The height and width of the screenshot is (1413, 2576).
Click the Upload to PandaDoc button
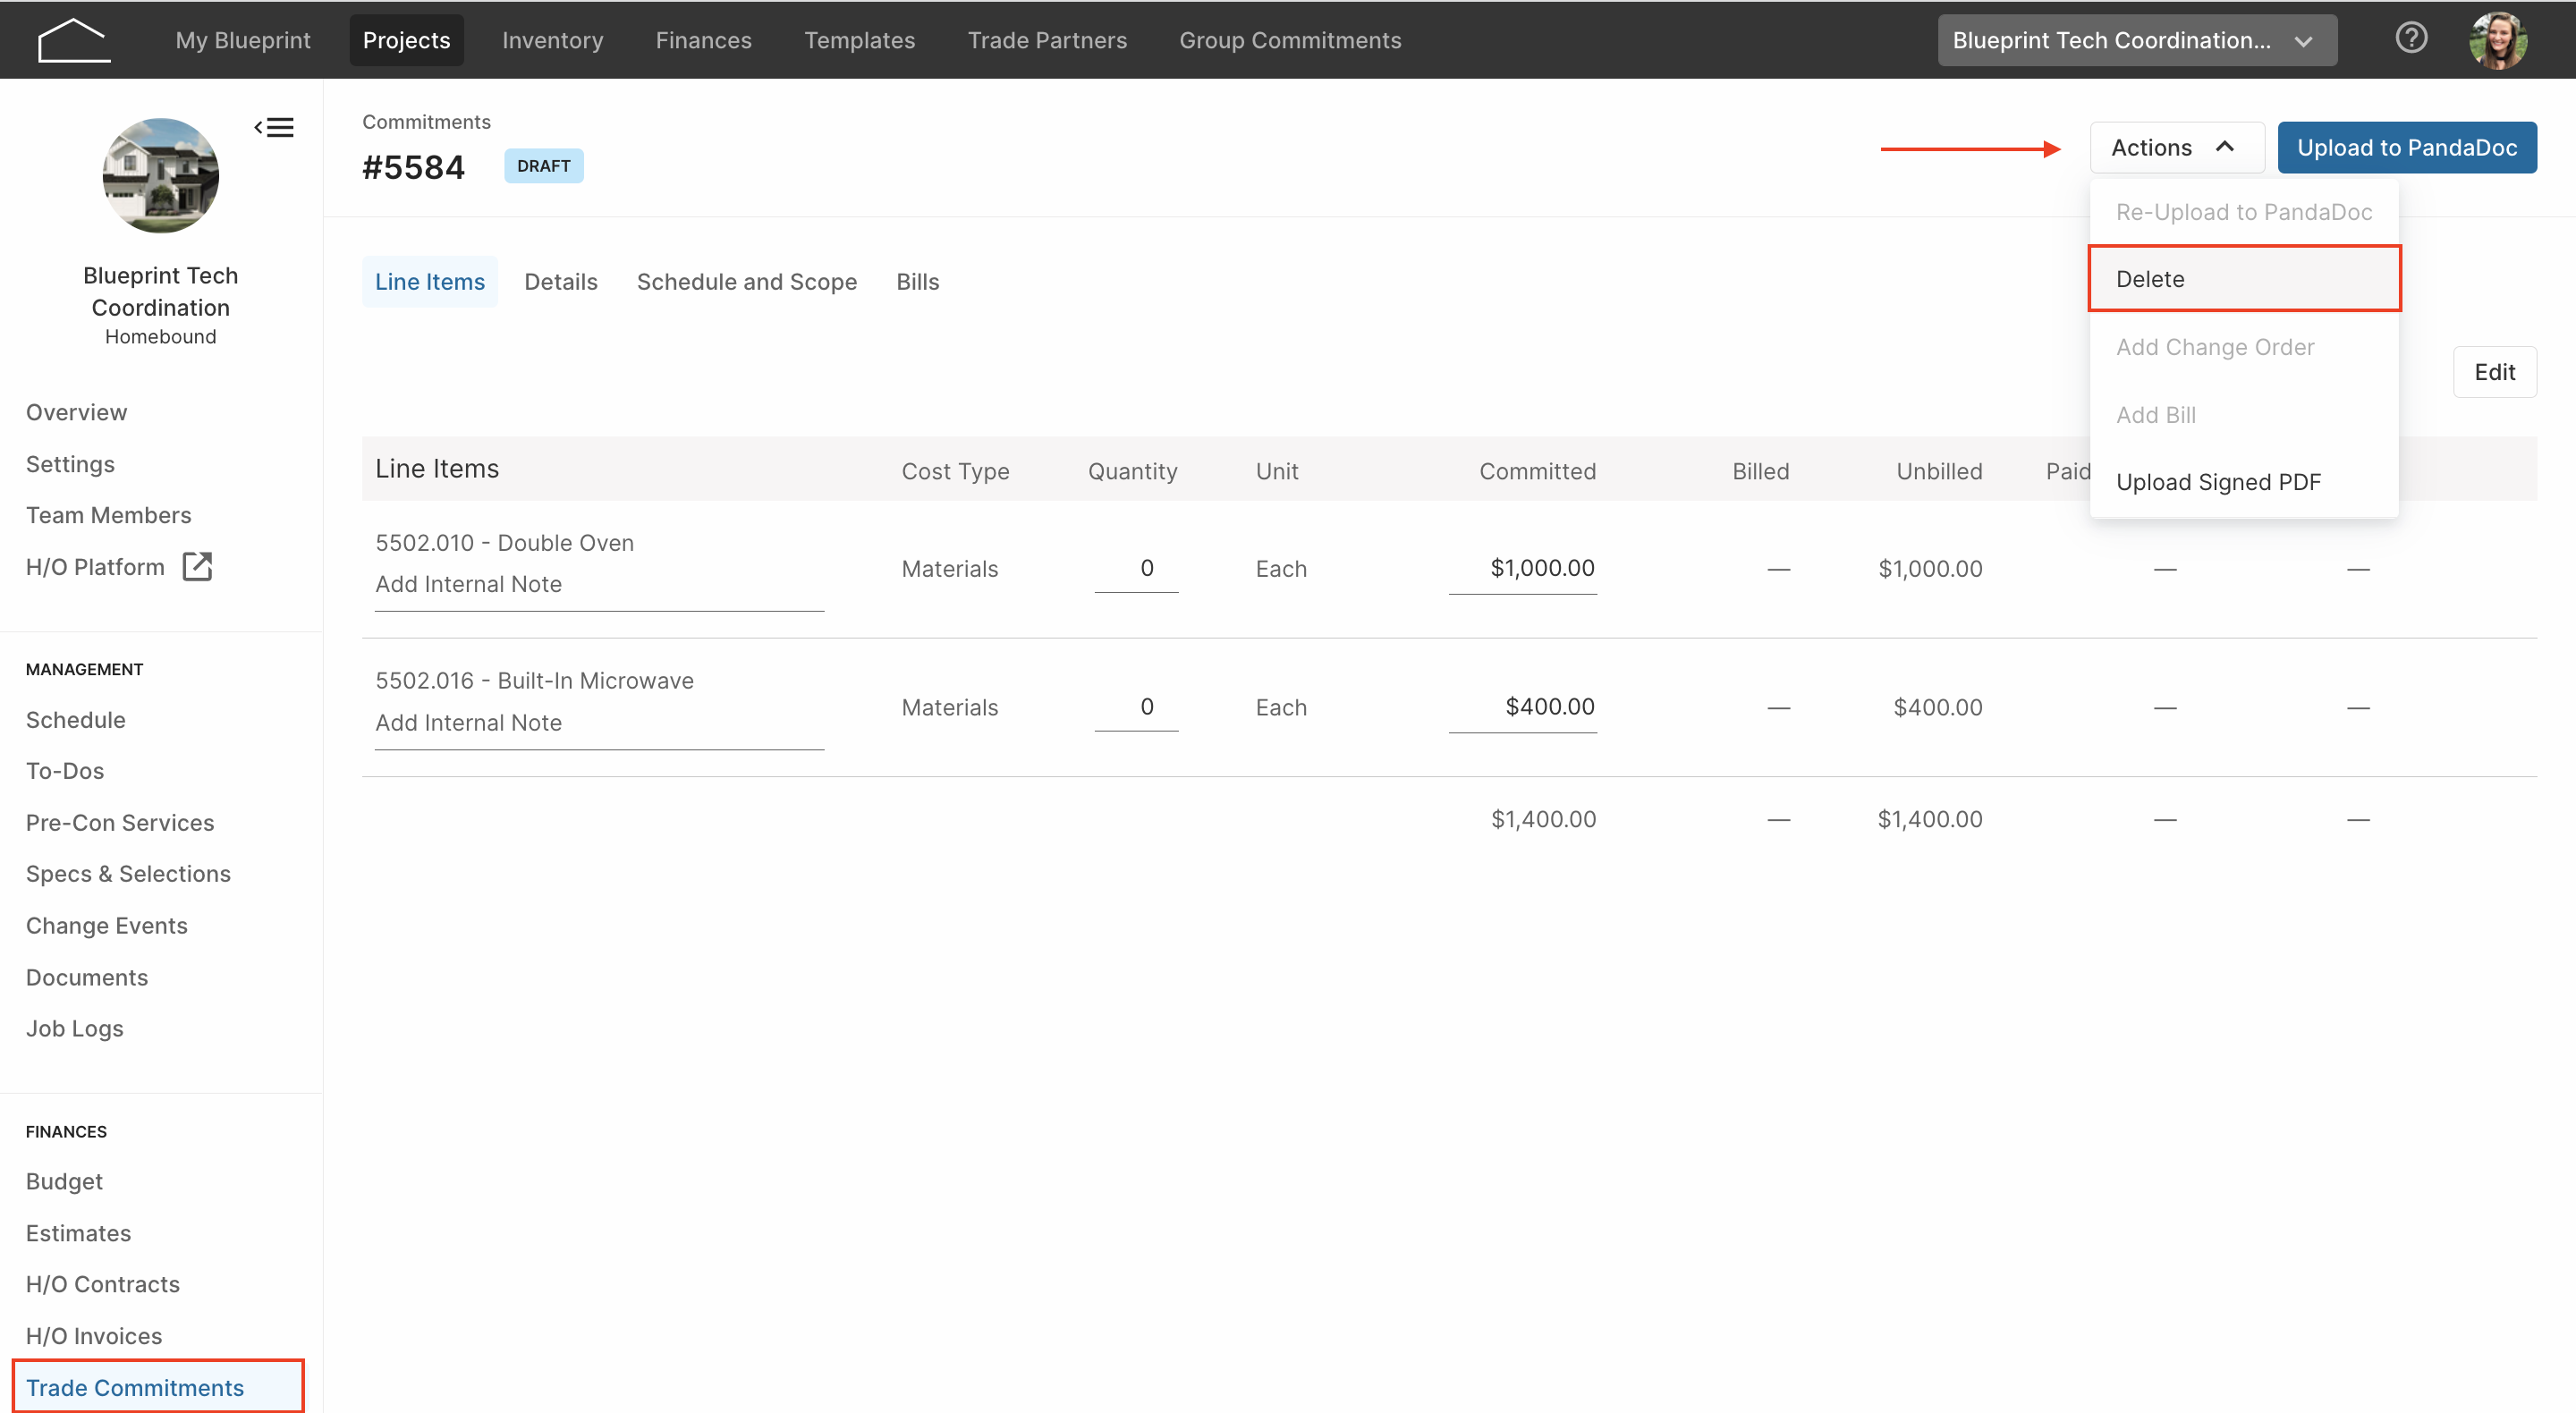(2406, 147)
